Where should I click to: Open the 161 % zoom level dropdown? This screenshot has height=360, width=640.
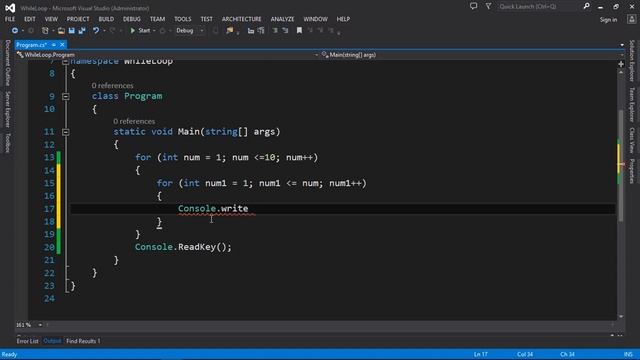[x=29, y=325]
